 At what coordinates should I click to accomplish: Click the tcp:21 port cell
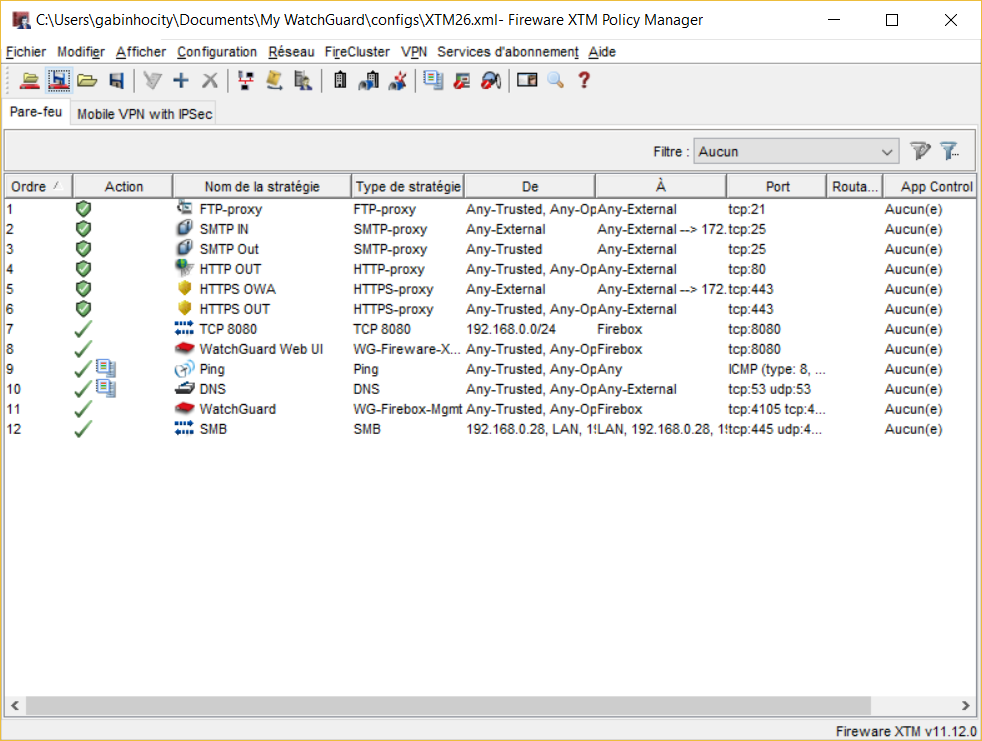tap(746, 209)
